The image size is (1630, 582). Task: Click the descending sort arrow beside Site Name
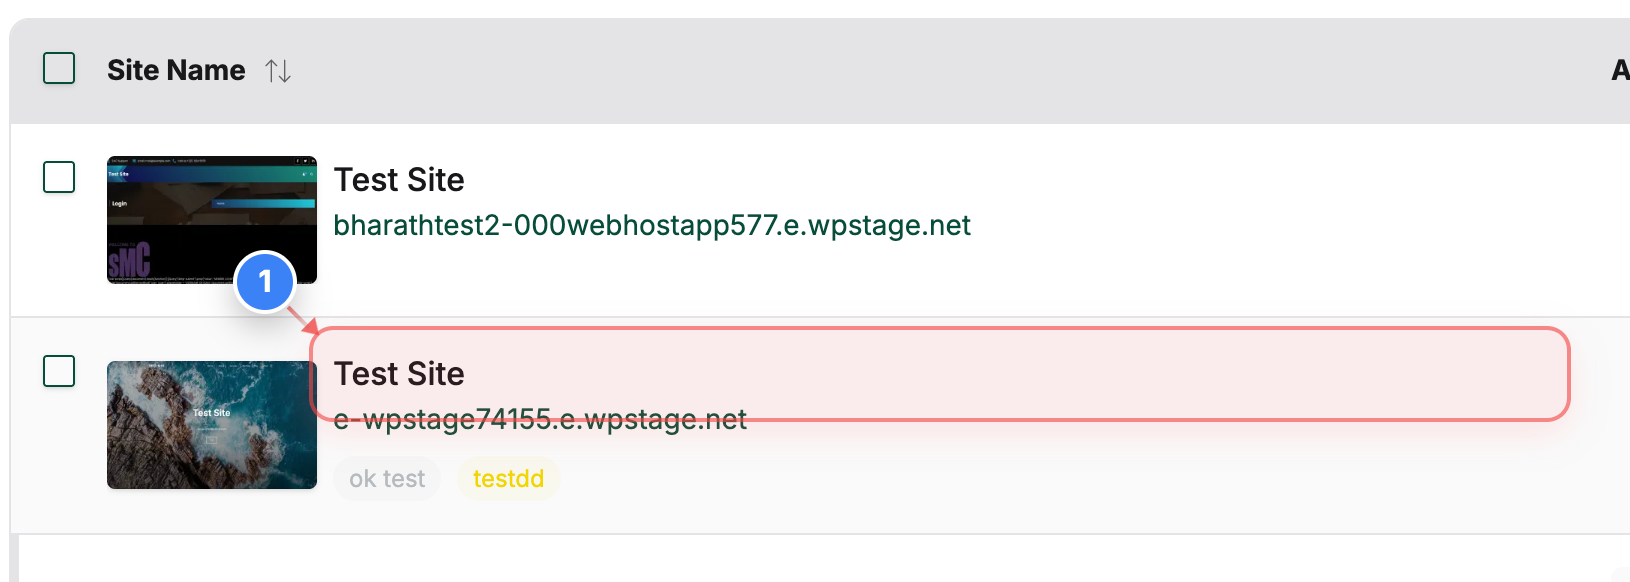tap(283, 71)
